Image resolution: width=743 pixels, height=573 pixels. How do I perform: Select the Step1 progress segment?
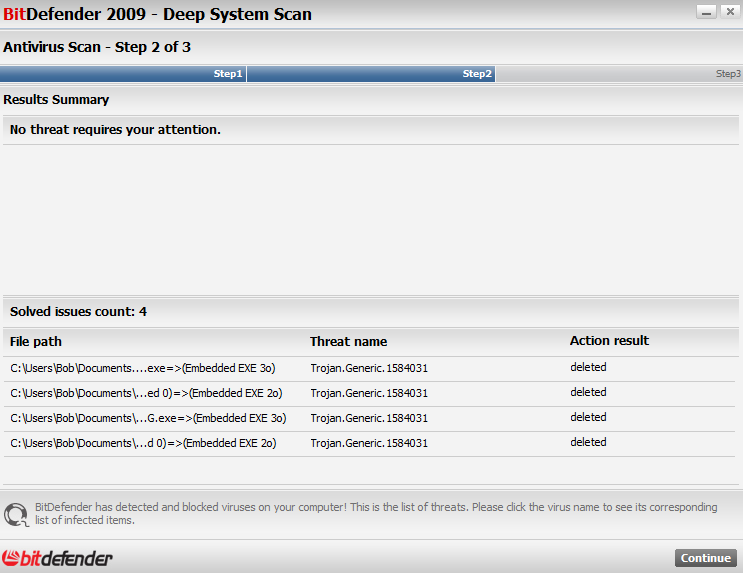click(123, 74)
